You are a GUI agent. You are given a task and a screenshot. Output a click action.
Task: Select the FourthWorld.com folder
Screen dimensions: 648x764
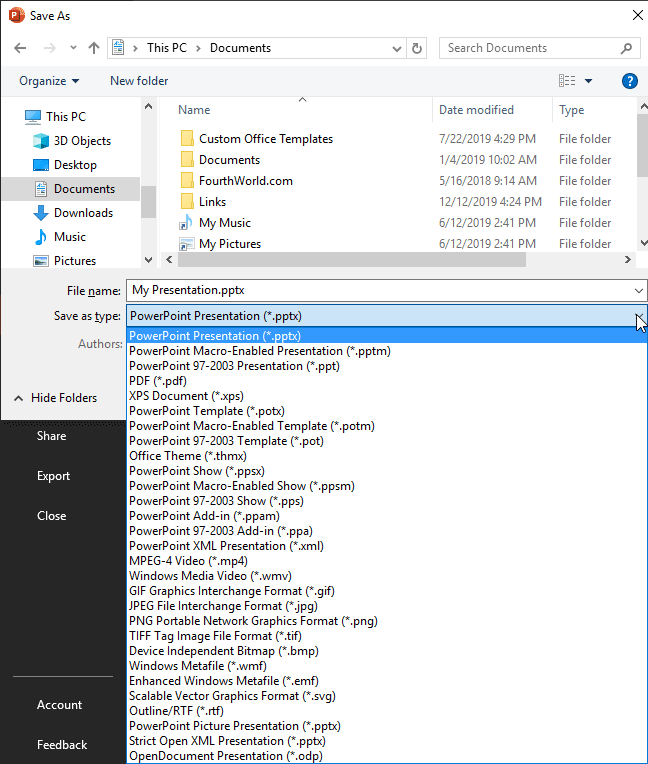coord(246,181)
